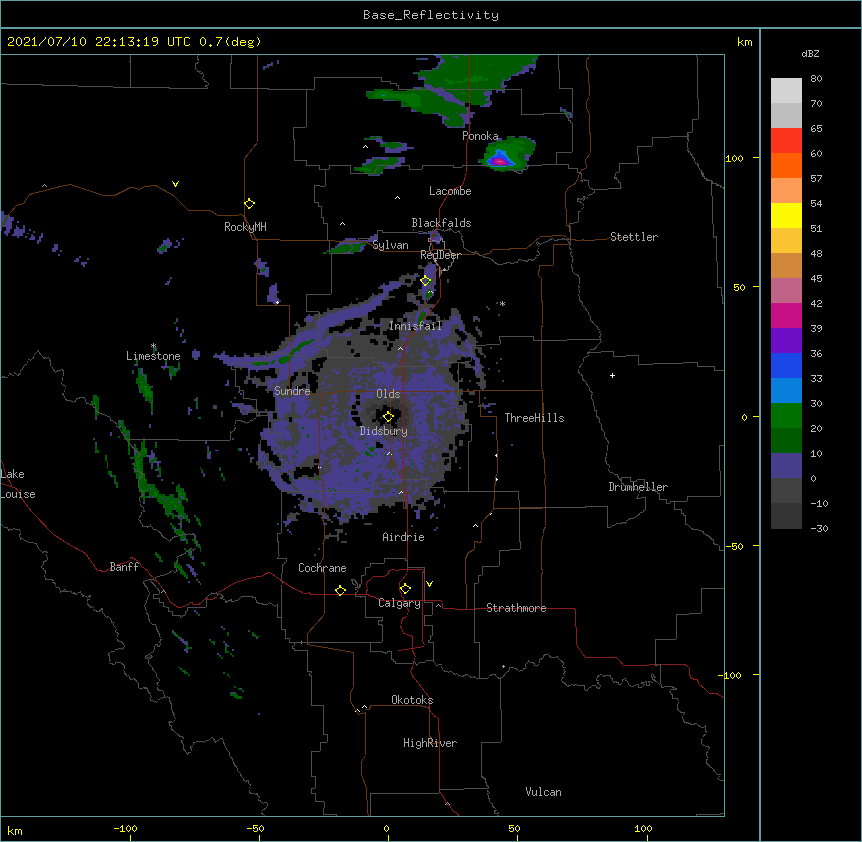The image size is (862, 842).
Task: Click the yellow diamond marker above RockyMH
Action: pyautogui.click(x=249, y=204)
